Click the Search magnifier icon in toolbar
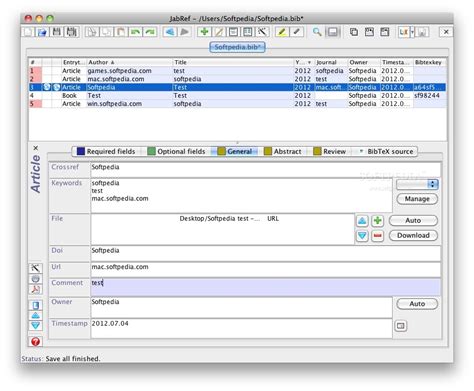Viewport: 474px width, 391px height. coord(317,32)
